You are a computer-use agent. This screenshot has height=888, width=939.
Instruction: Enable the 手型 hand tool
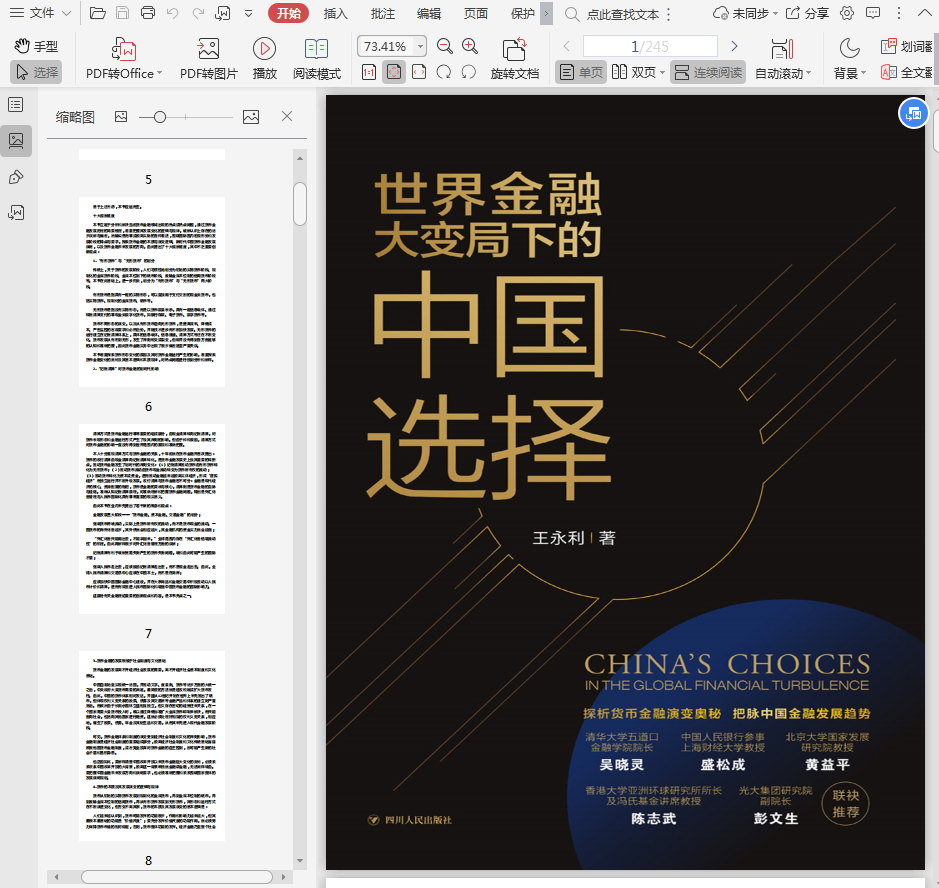click(x=37, y=46)
